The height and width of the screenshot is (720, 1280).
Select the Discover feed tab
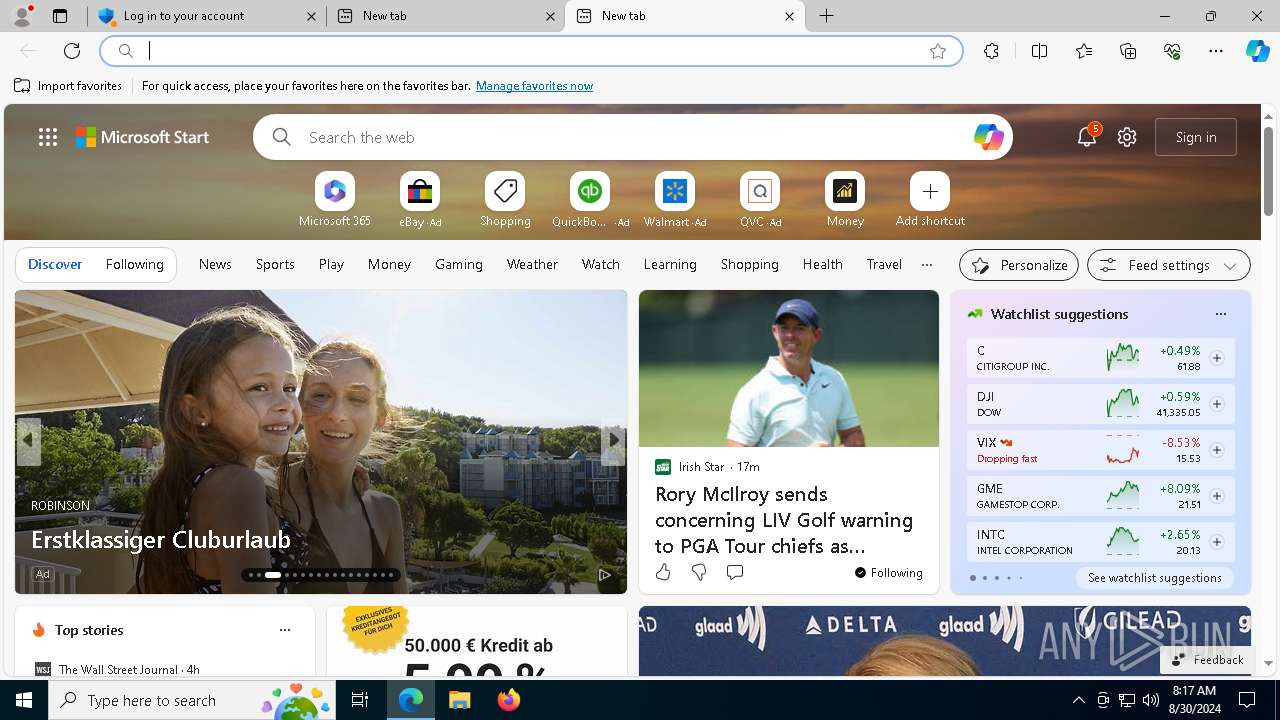tap(55, 265)
